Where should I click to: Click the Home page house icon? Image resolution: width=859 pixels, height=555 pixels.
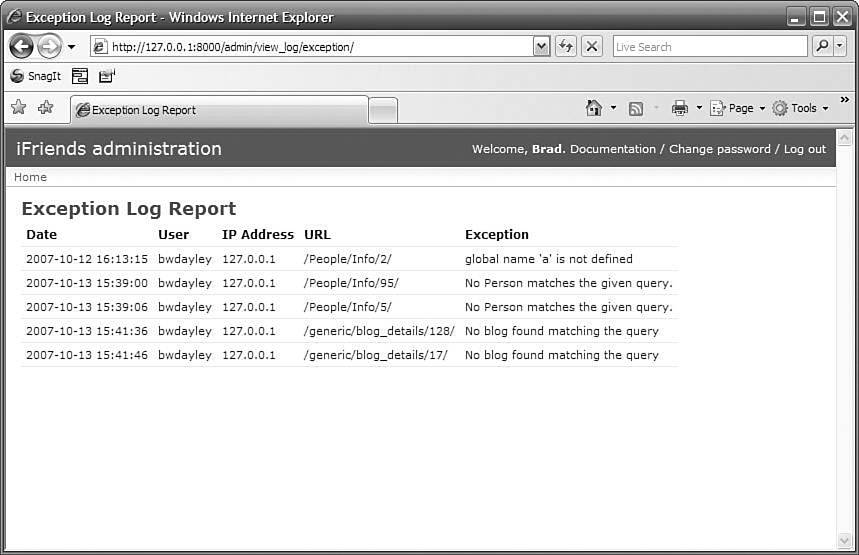coord(594,108)
